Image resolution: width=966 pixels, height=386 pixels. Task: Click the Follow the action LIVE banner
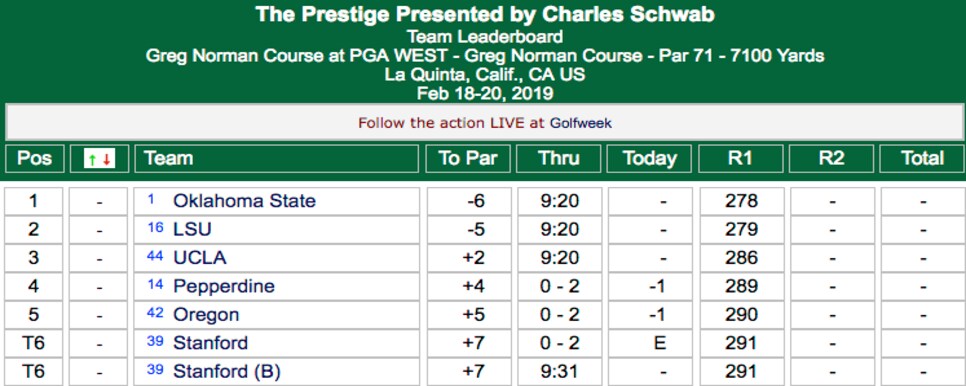point(485,123)
